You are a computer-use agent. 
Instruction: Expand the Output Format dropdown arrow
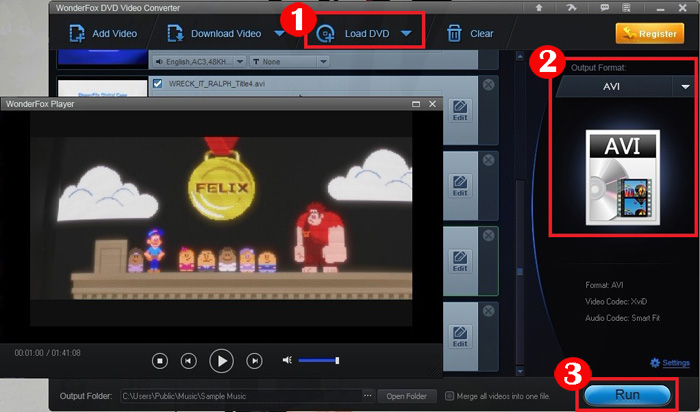[685, 87]
